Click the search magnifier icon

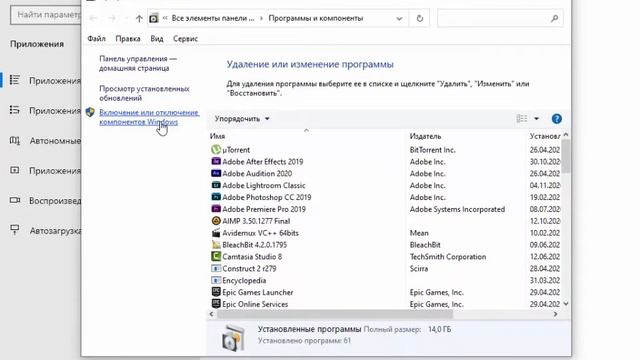pyautogui.click(x=554, y=18)
